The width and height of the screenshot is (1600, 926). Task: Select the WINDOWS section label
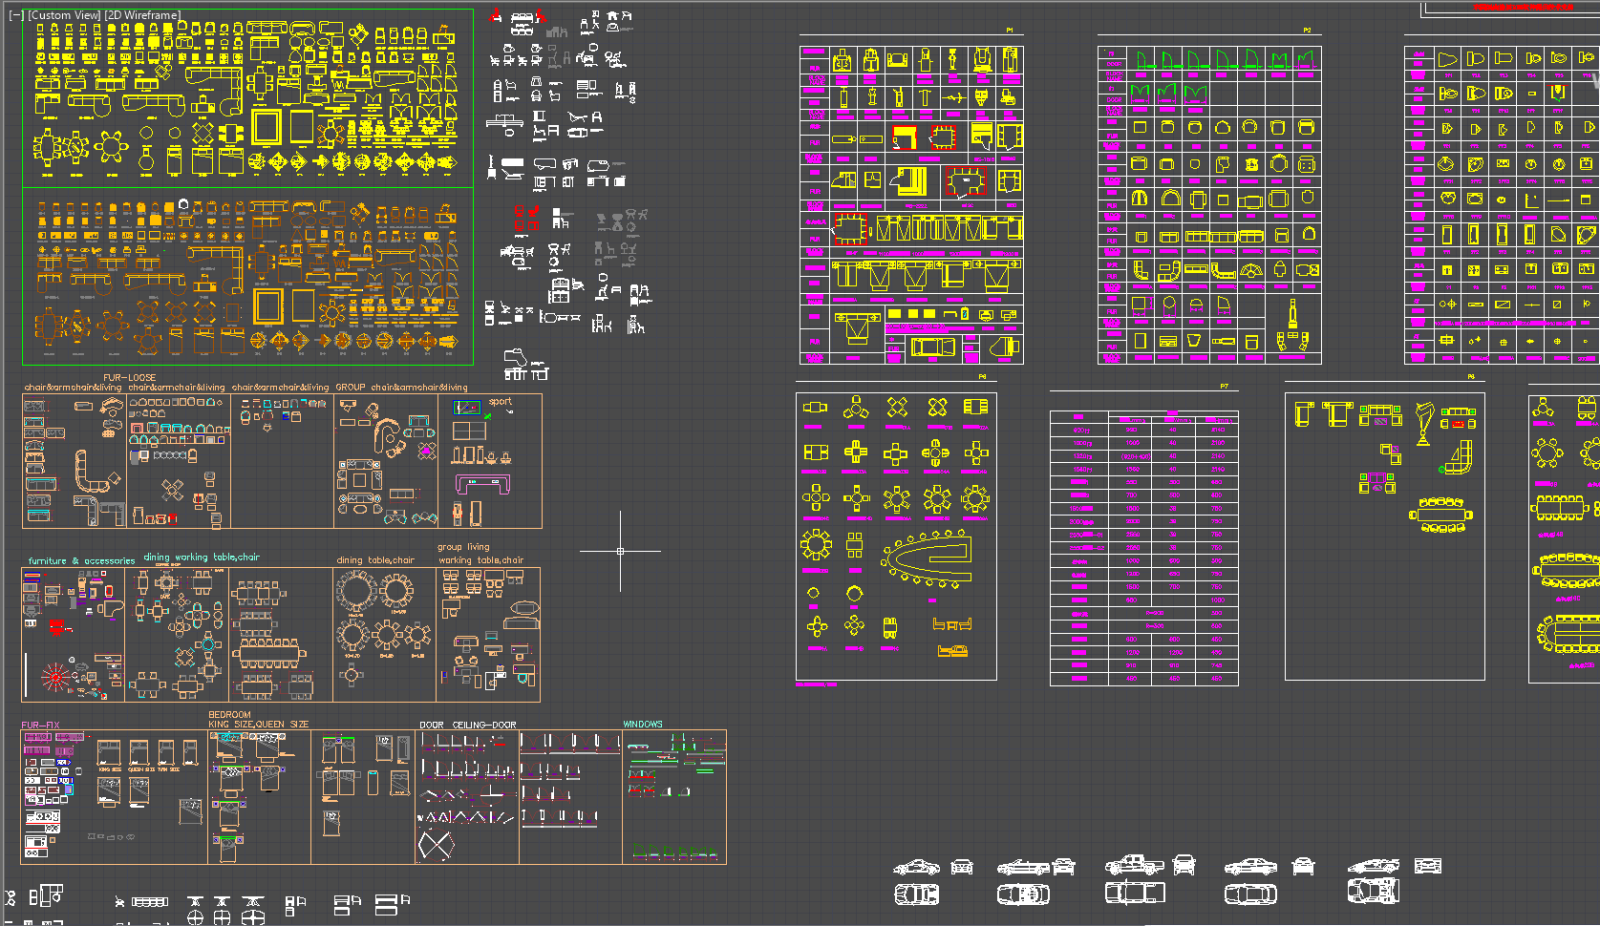tap(642, 724)
